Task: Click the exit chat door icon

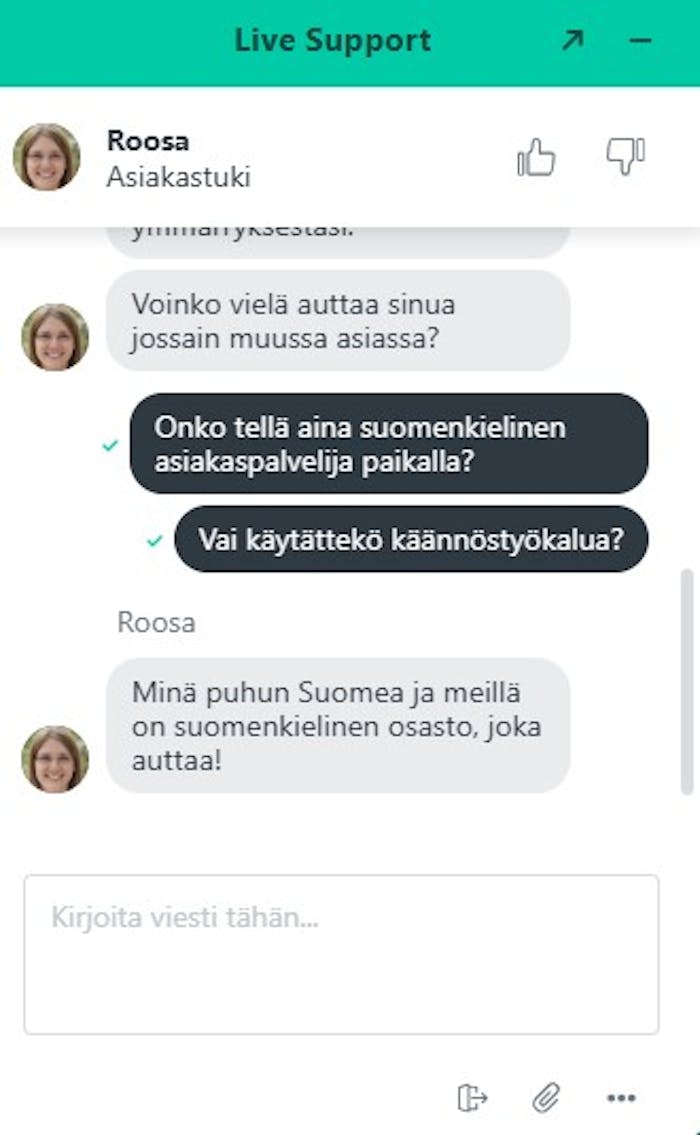Action: point(472,1097)
